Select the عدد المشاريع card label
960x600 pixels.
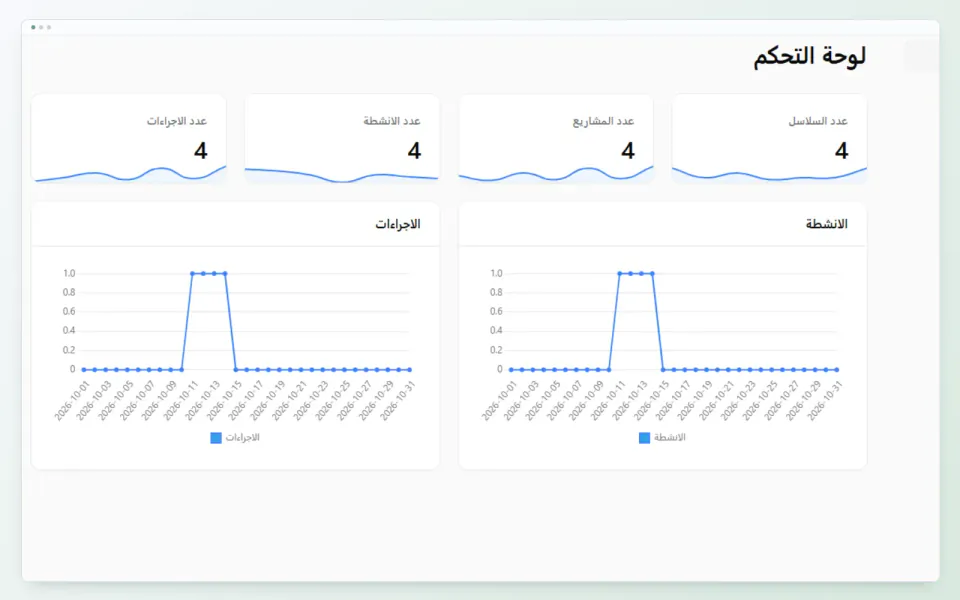[x=603, y=121]
